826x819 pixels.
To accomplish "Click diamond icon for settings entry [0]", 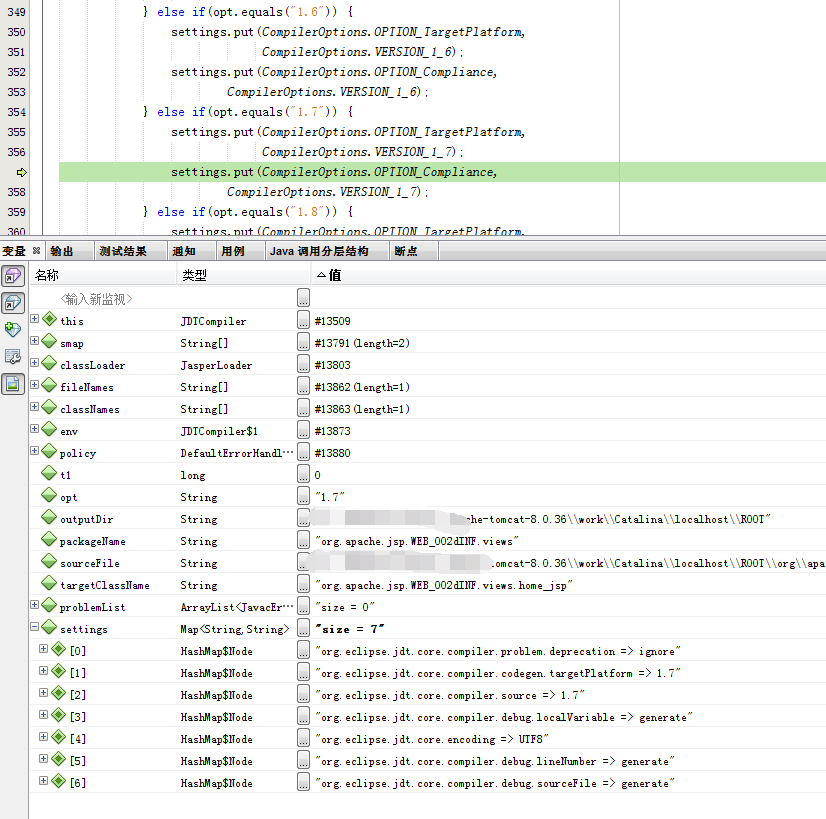I will (58, 649).
